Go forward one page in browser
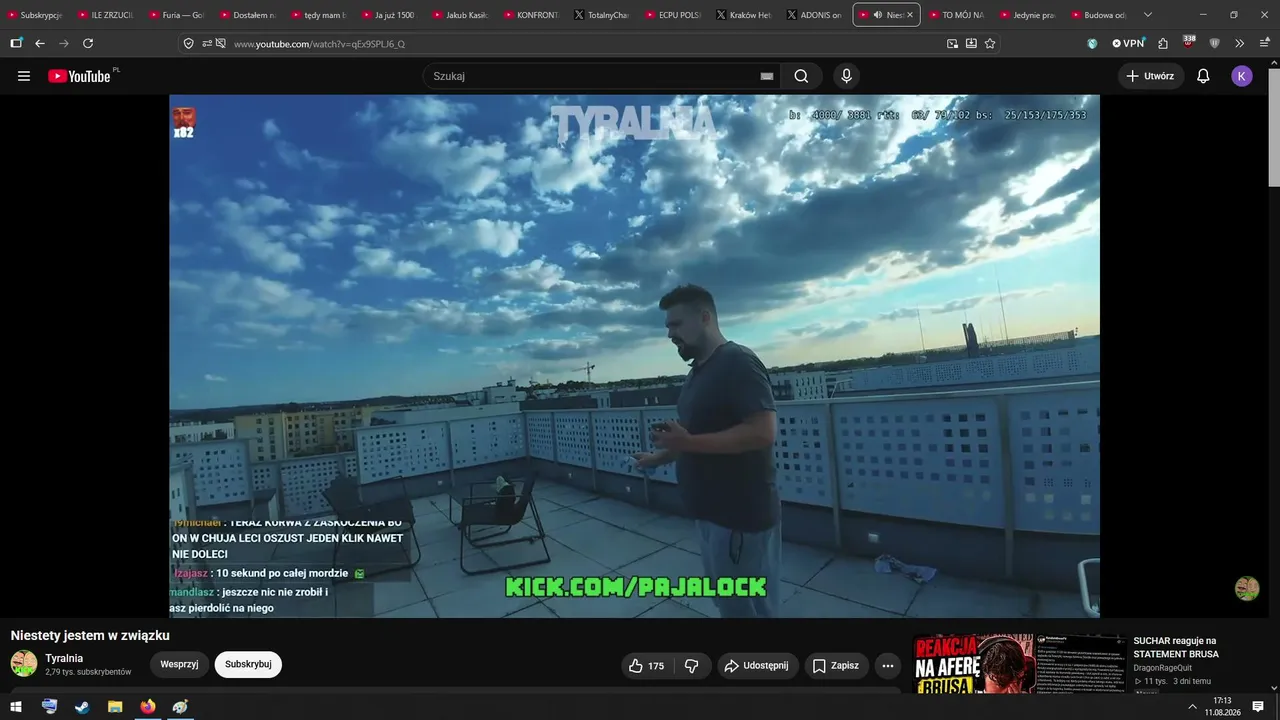1280x720 pixels. [64, 44]
